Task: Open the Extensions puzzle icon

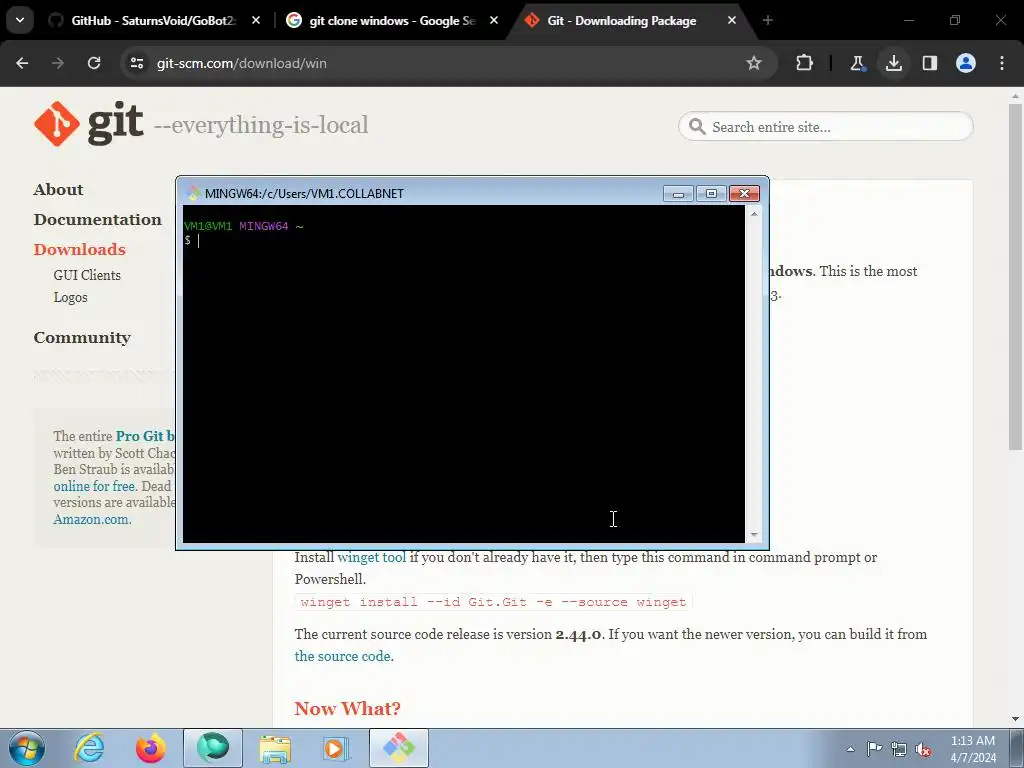Action: click(805, 63)
